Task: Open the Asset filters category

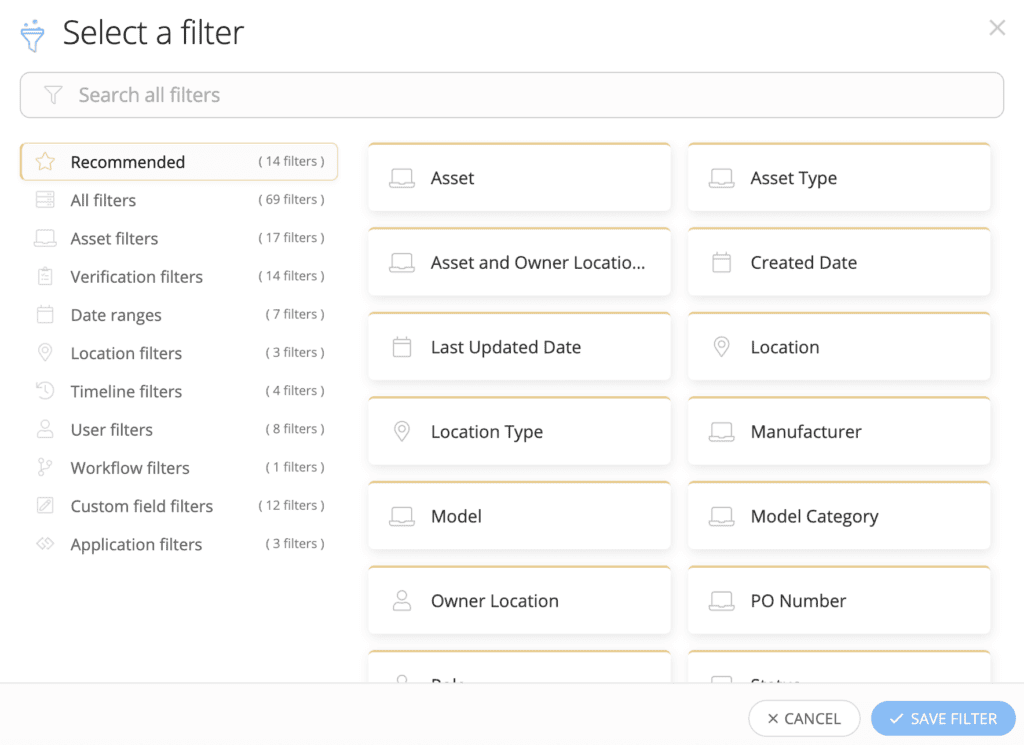Action: 179,238
